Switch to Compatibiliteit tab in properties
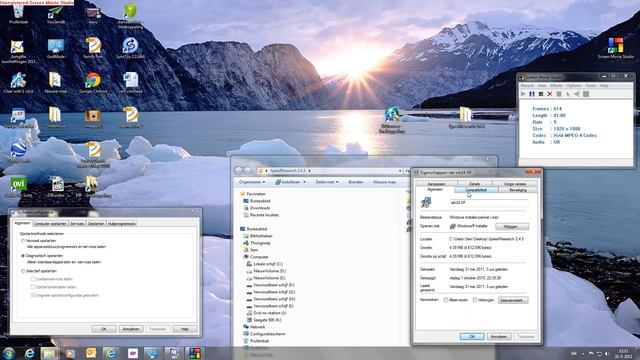Screen dimensions: 640x360 click(476, 190)
